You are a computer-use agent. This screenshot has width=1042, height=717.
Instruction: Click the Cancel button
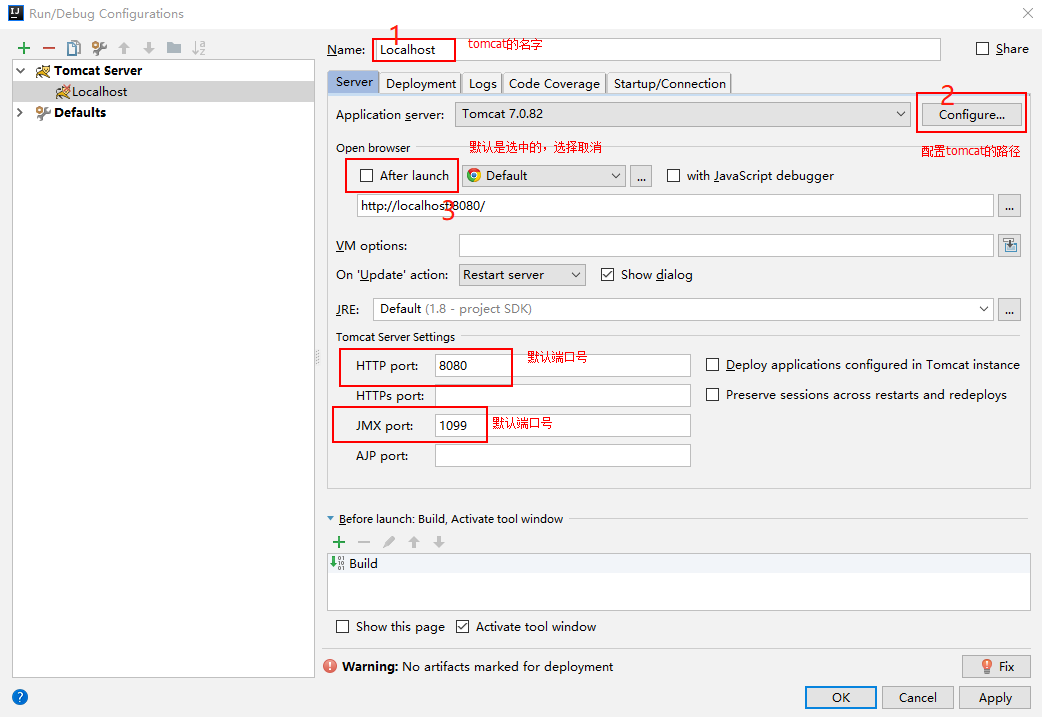[x=917, y=698]
